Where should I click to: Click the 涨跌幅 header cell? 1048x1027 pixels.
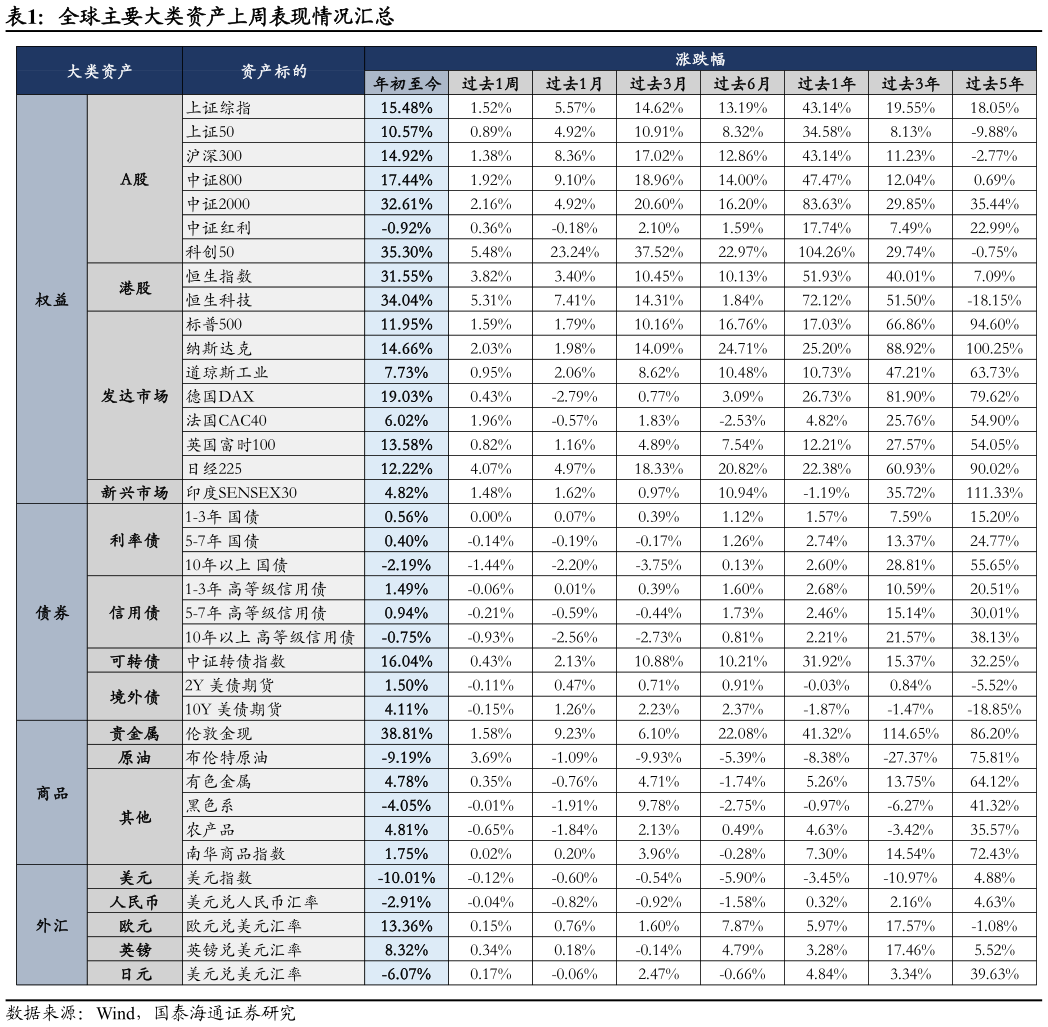[x=700, y=59]
